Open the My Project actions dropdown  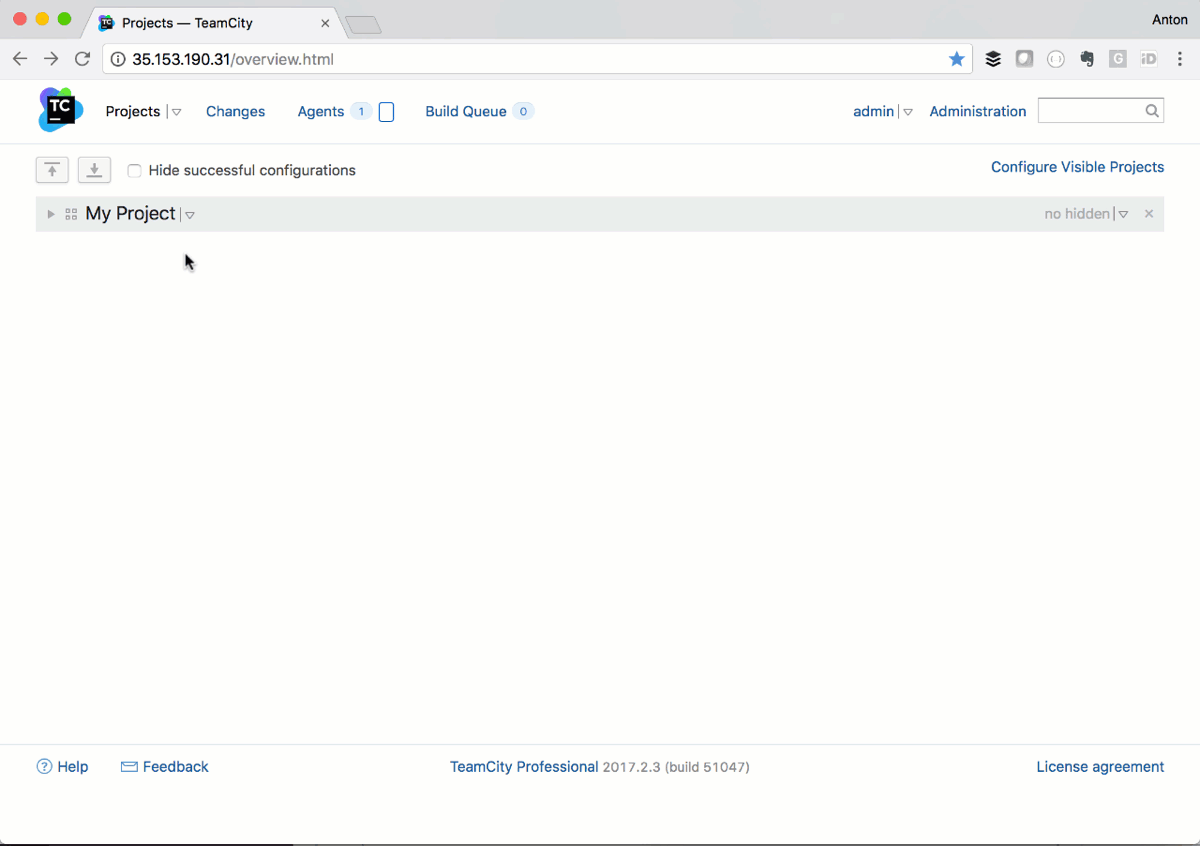(x=191, y=214)
